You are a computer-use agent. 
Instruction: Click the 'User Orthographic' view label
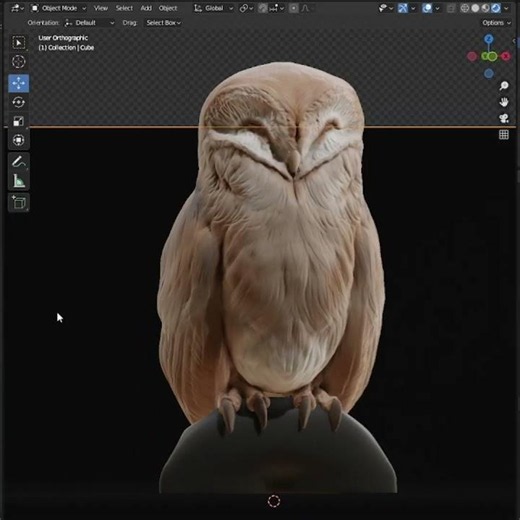click(63, 38)
